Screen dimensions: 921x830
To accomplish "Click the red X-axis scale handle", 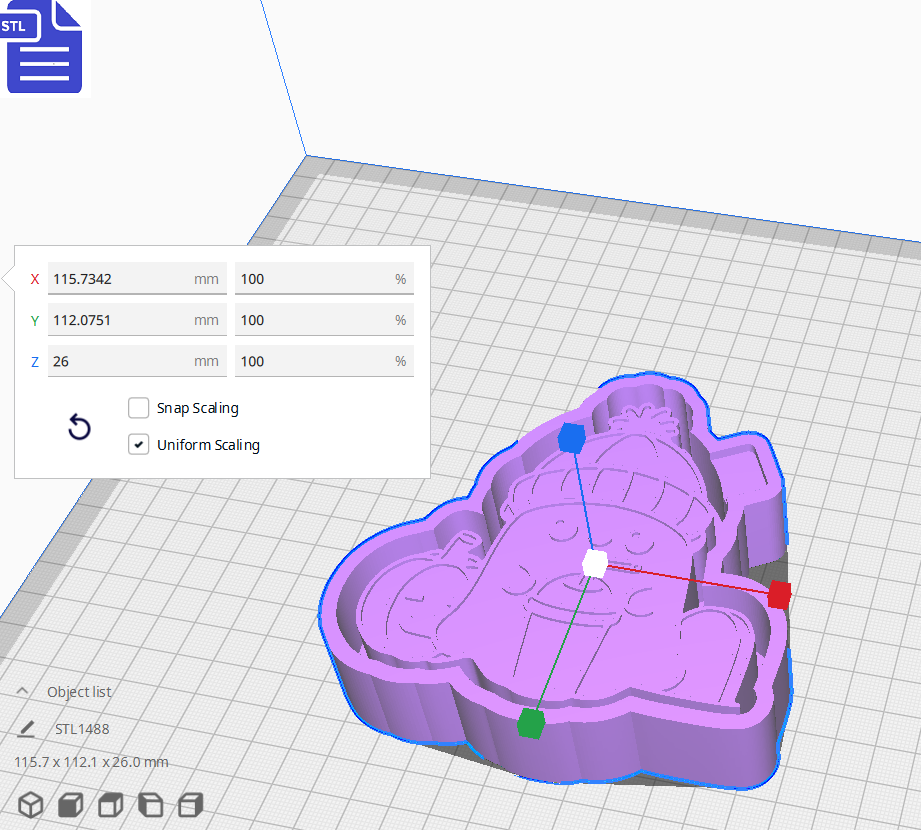I will [779, 596].
